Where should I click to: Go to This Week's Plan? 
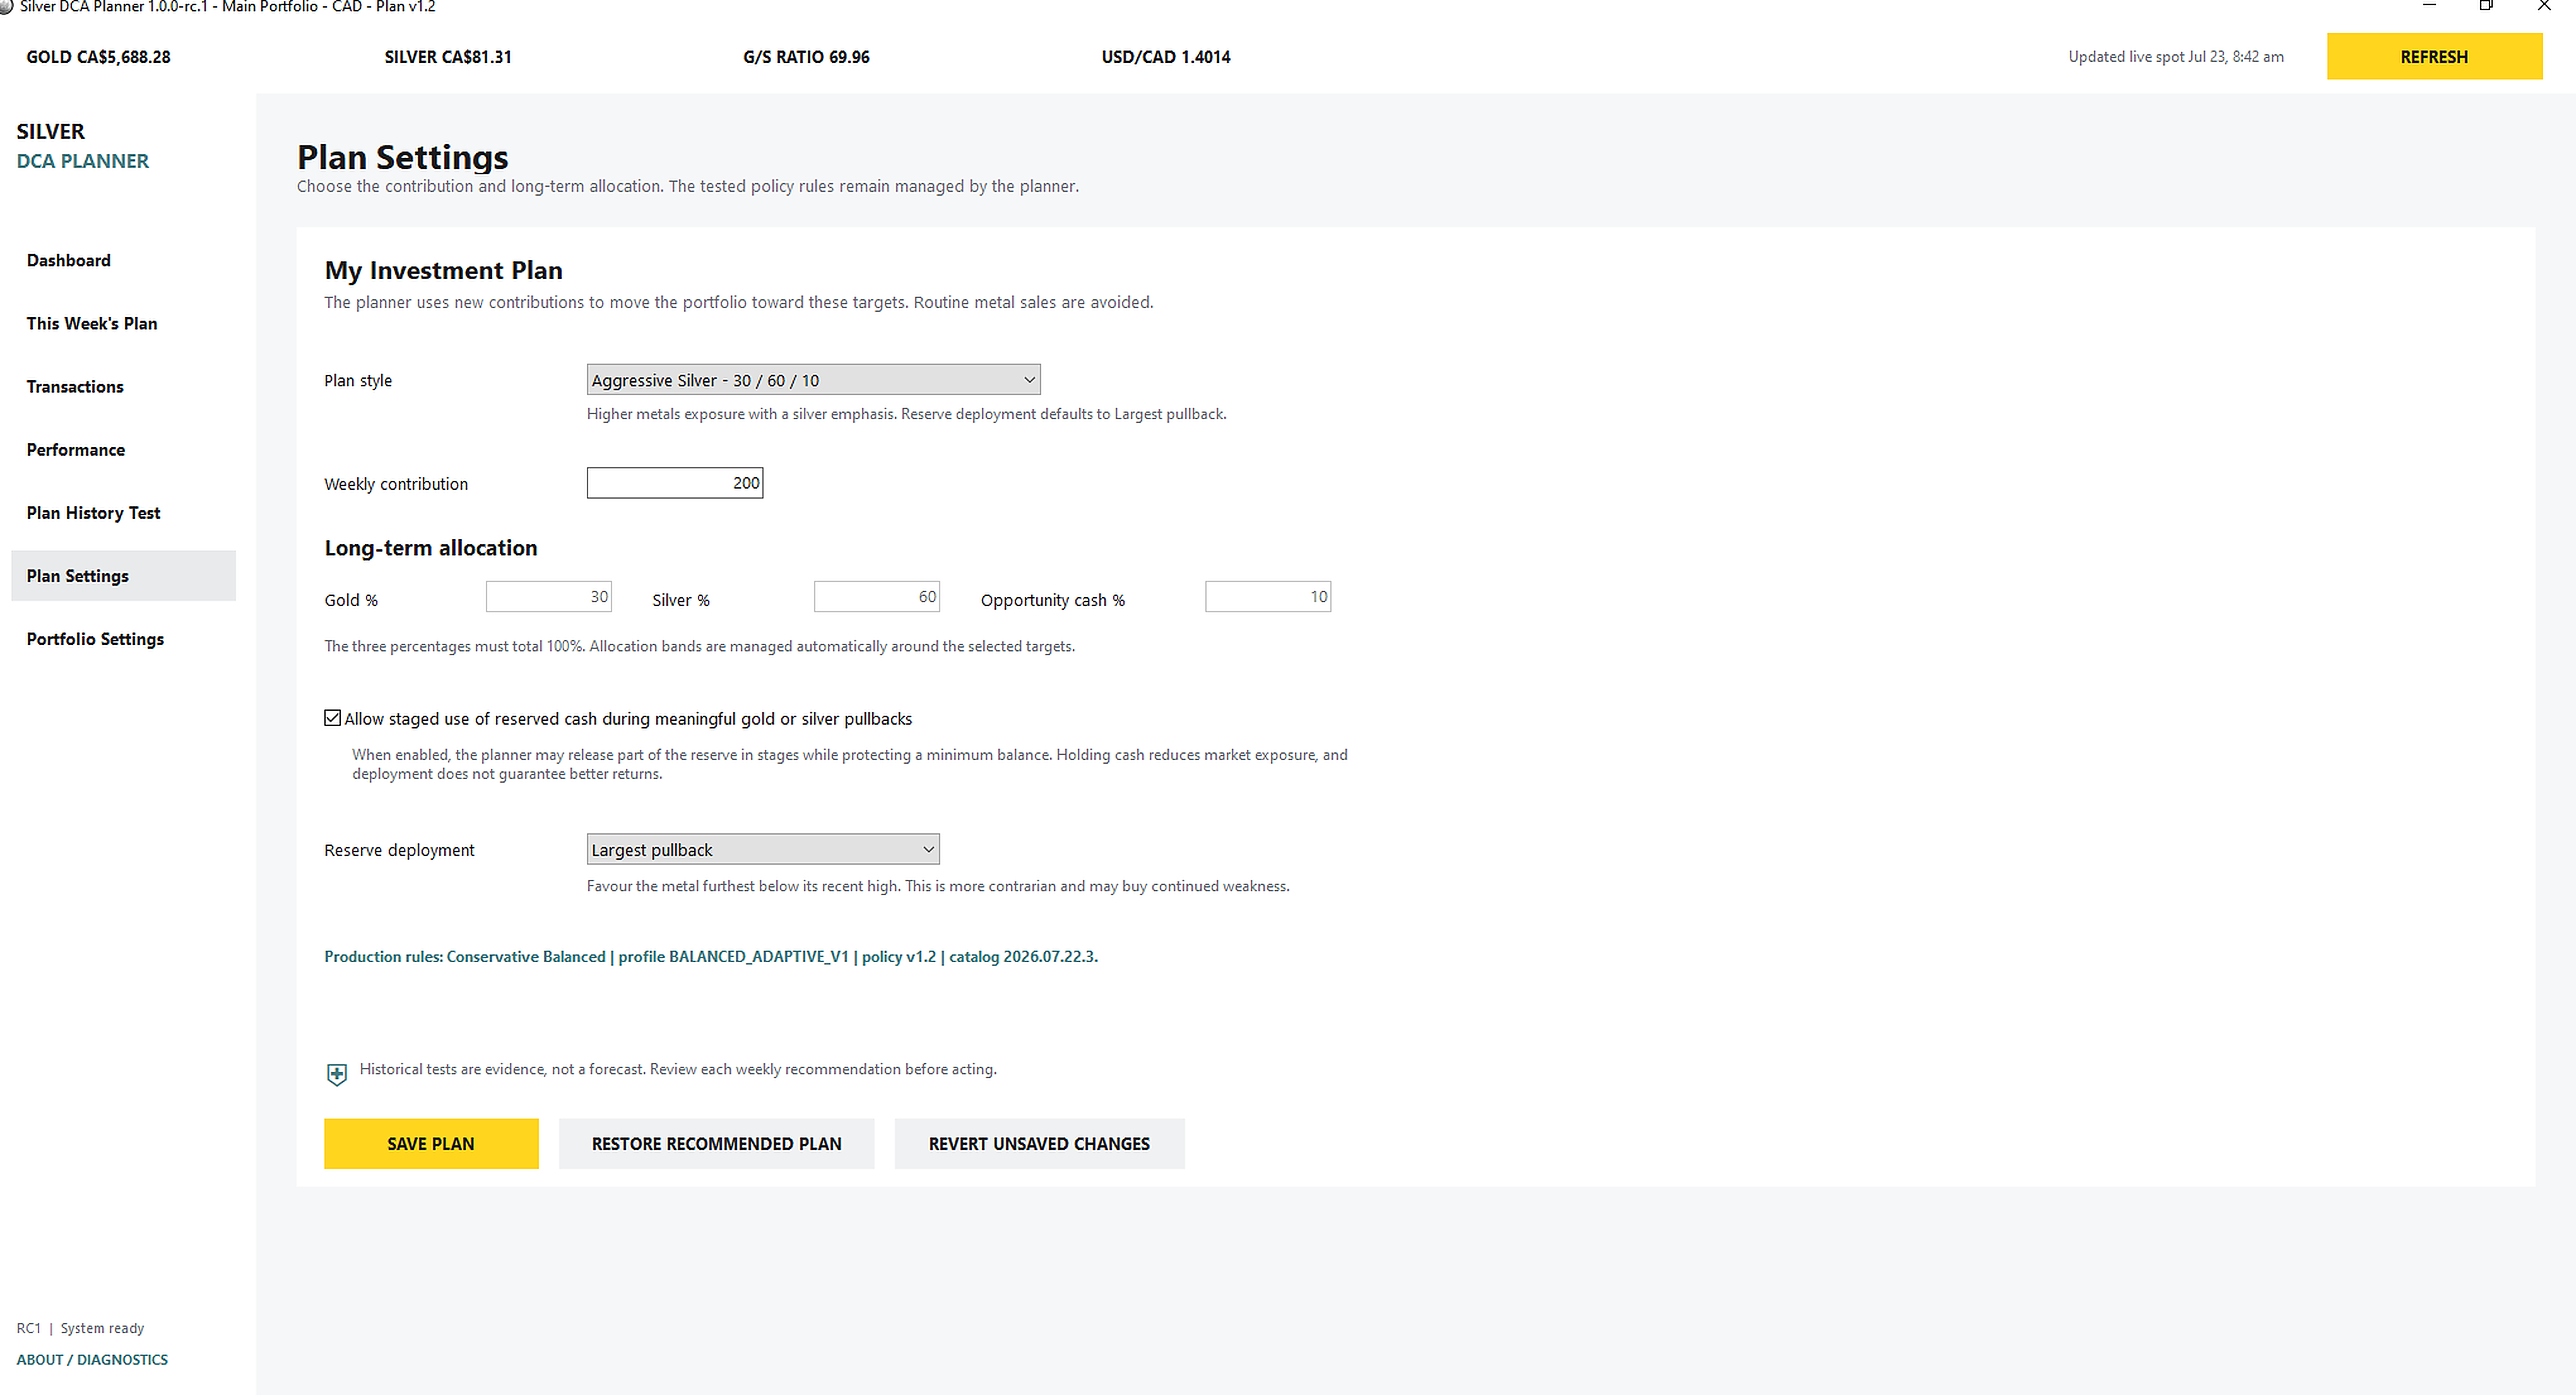123,323
